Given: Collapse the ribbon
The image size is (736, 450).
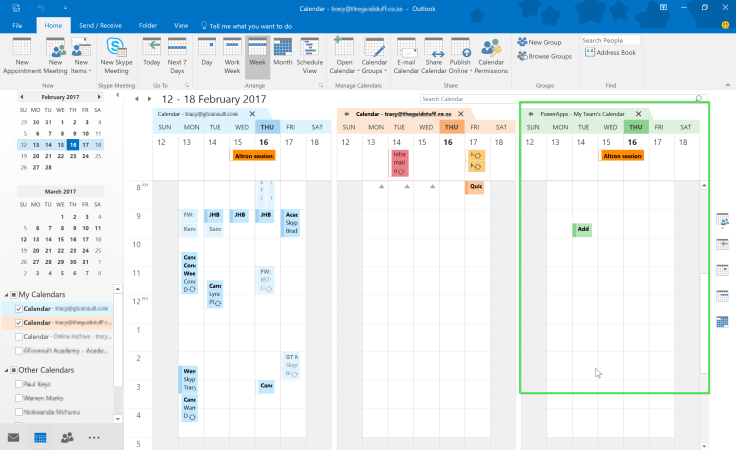Looking at the screenshot, I should click(728, 85).
